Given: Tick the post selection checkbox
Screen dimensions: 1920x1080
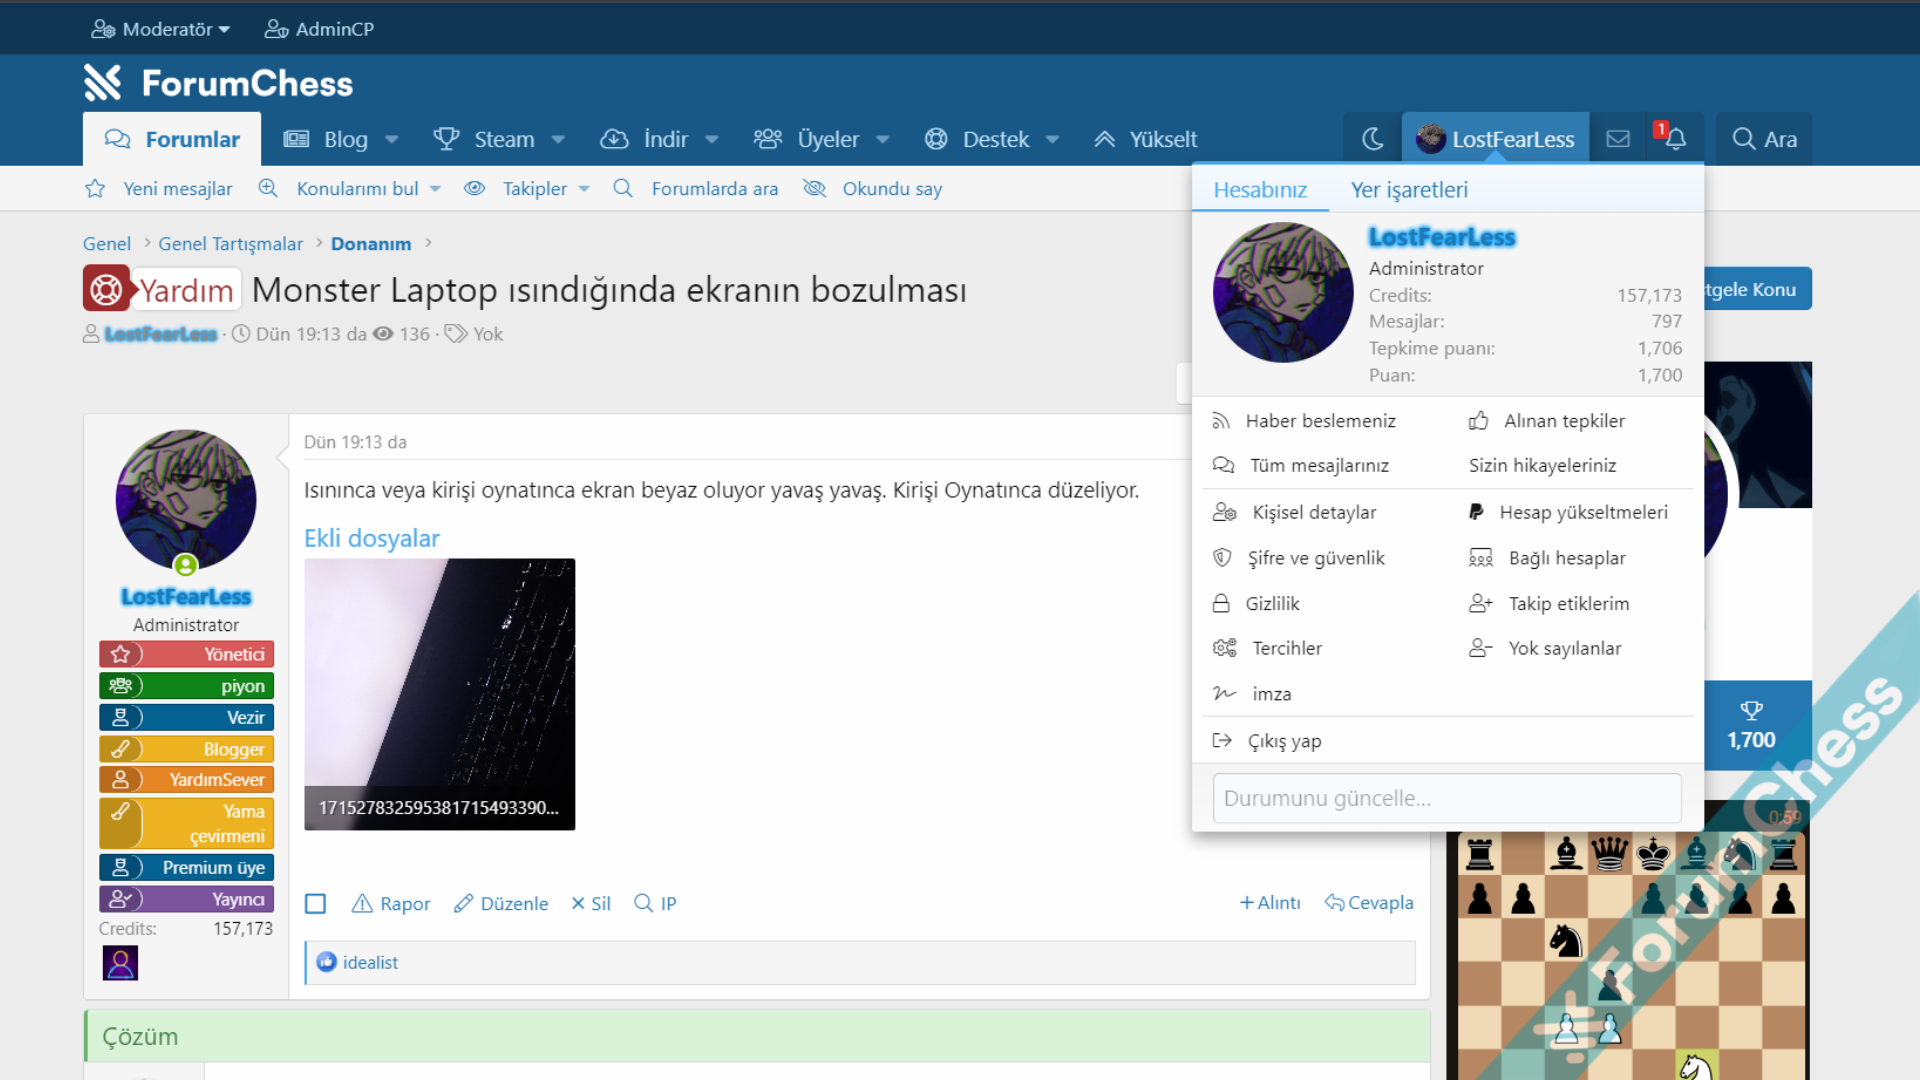Looking at the screenshot, I should (x=315, y=904).
